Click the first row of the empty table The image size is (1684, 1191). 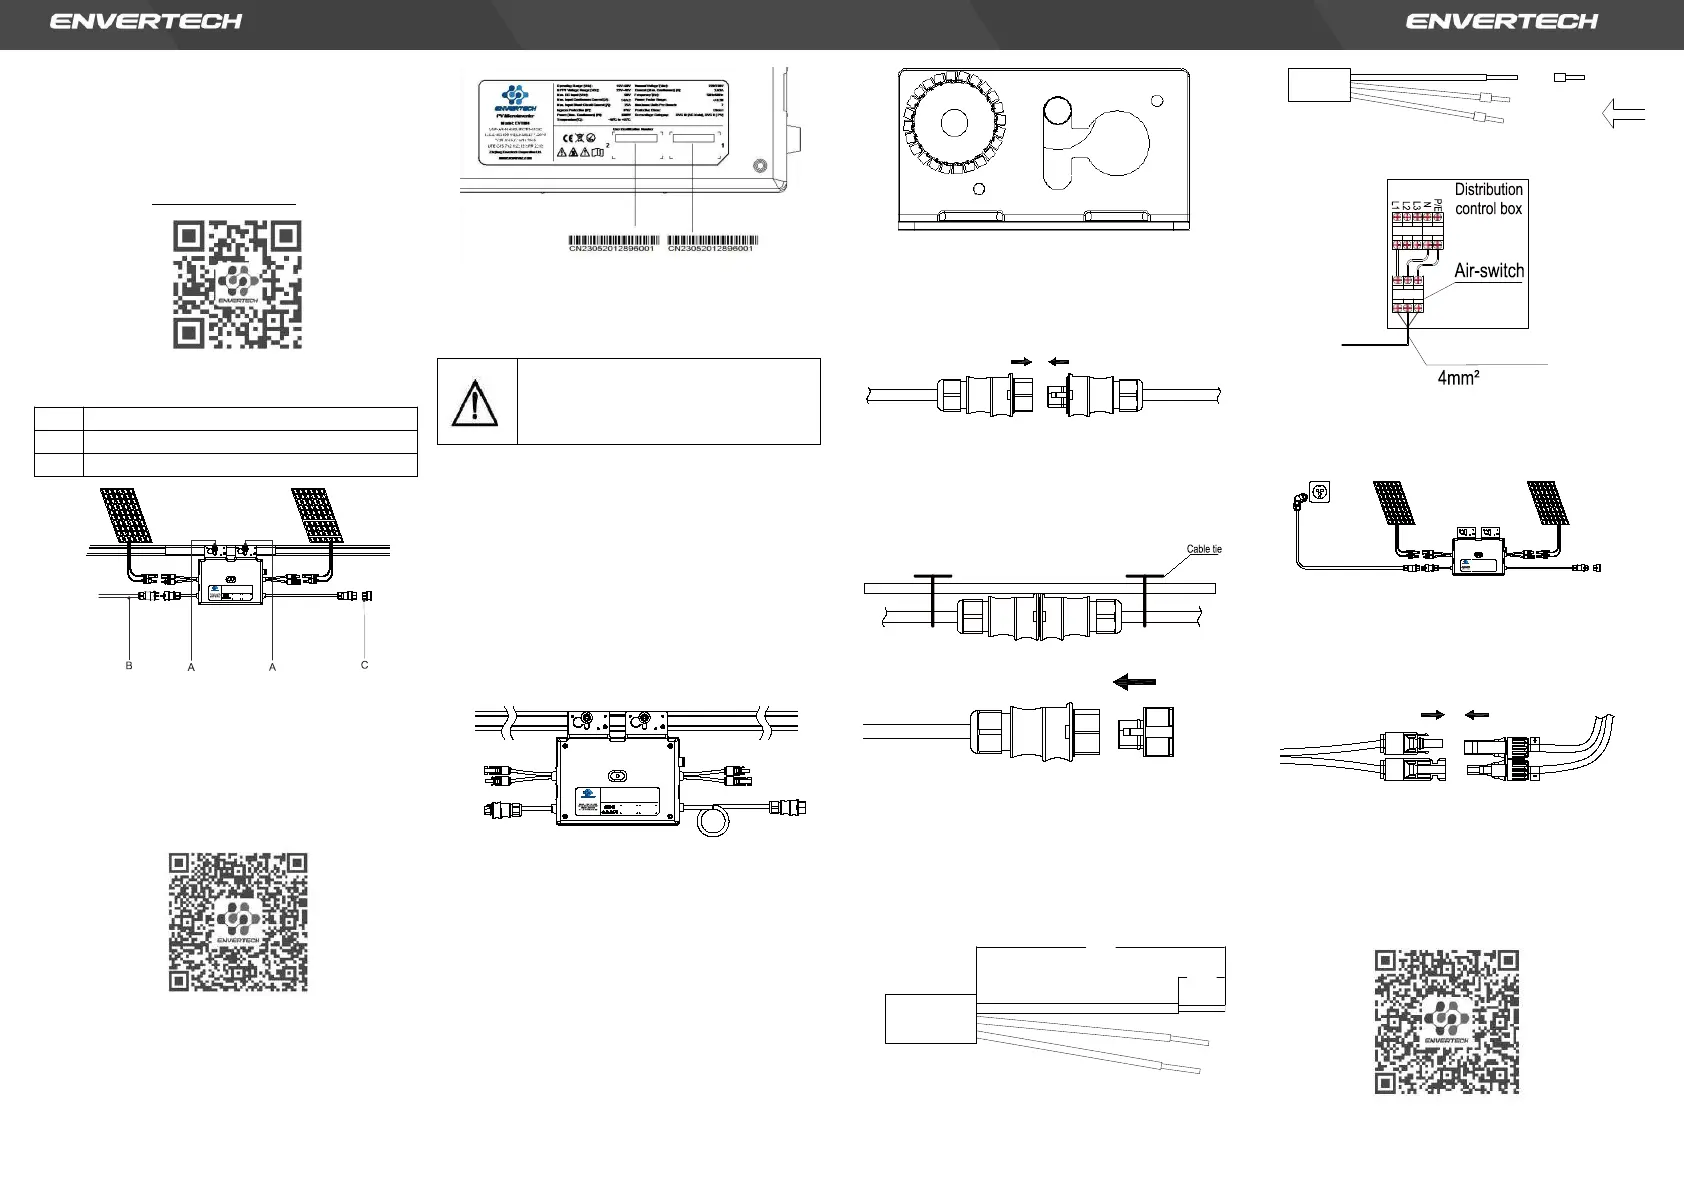click(225, 419)
